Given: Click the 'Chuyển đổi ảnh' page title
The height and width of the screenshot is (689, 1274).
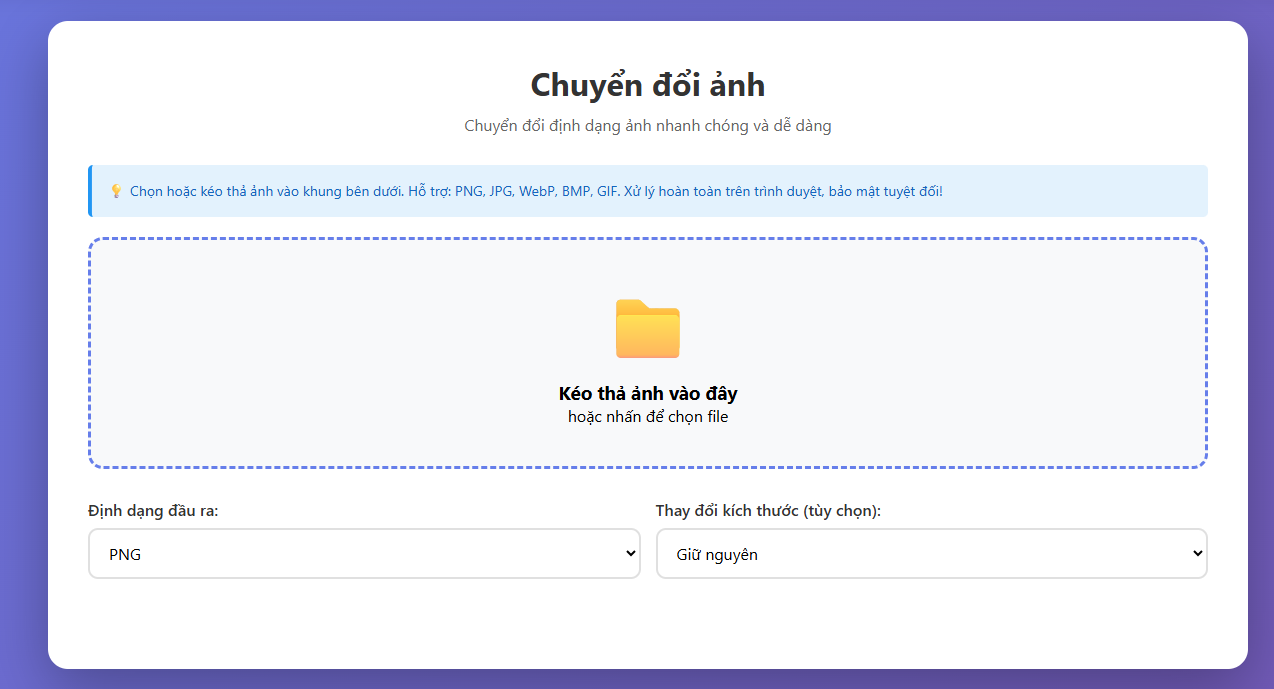Looking at the screenshot, I should click(x=647, y=85).
